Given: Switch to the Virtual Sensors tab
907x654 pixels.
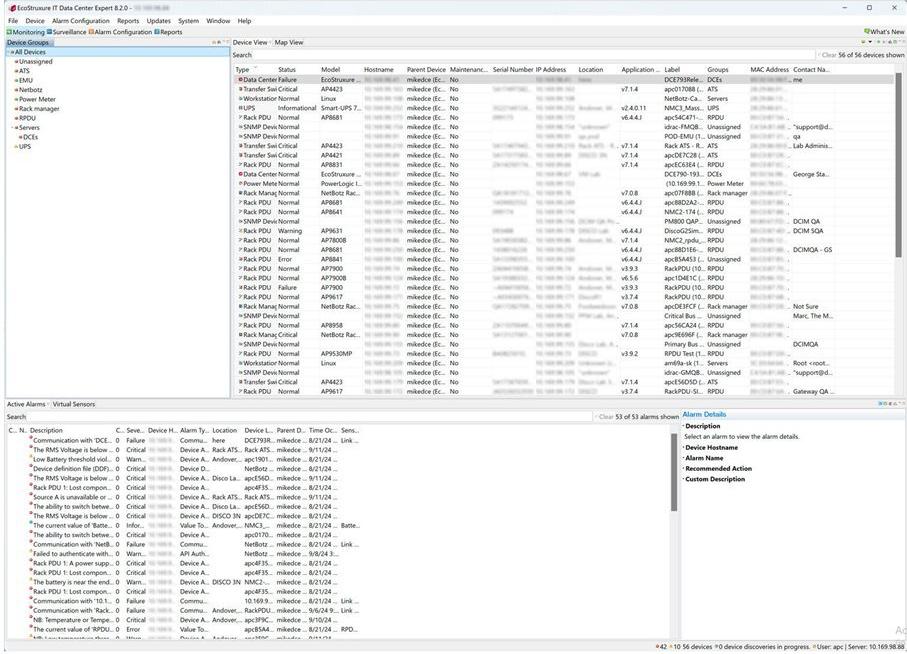Looking at the screenshot, I should [74, 404].
